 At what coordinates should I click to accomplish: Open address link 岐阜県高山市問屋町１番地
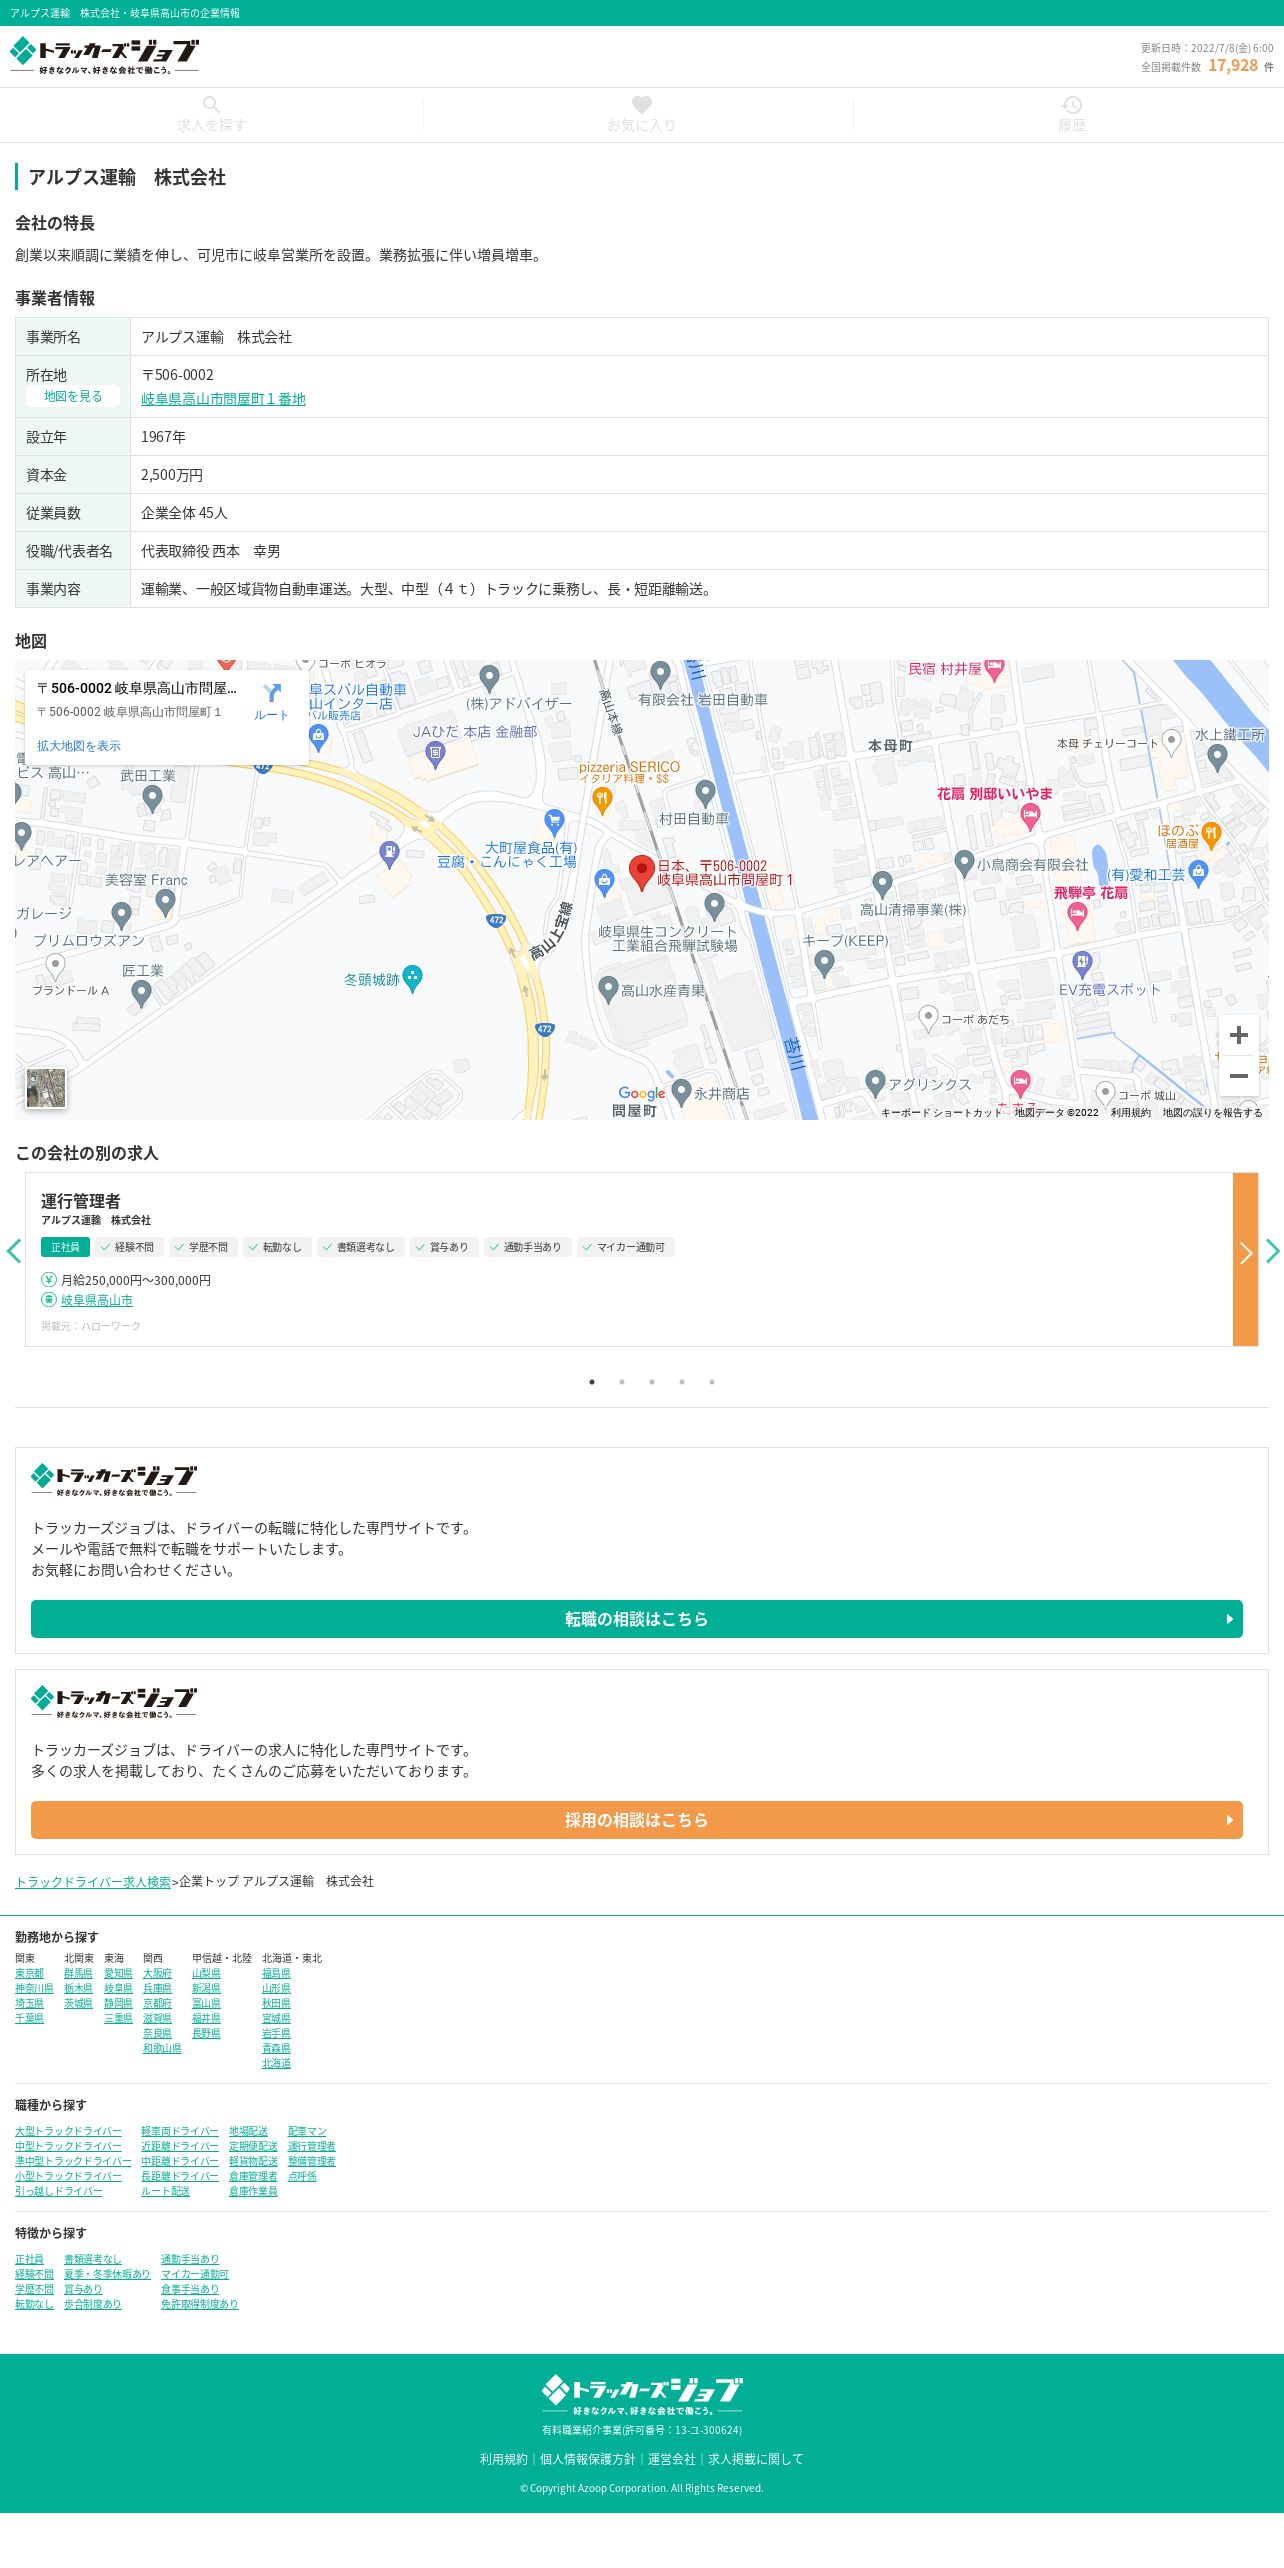click(x=223, y=399)
